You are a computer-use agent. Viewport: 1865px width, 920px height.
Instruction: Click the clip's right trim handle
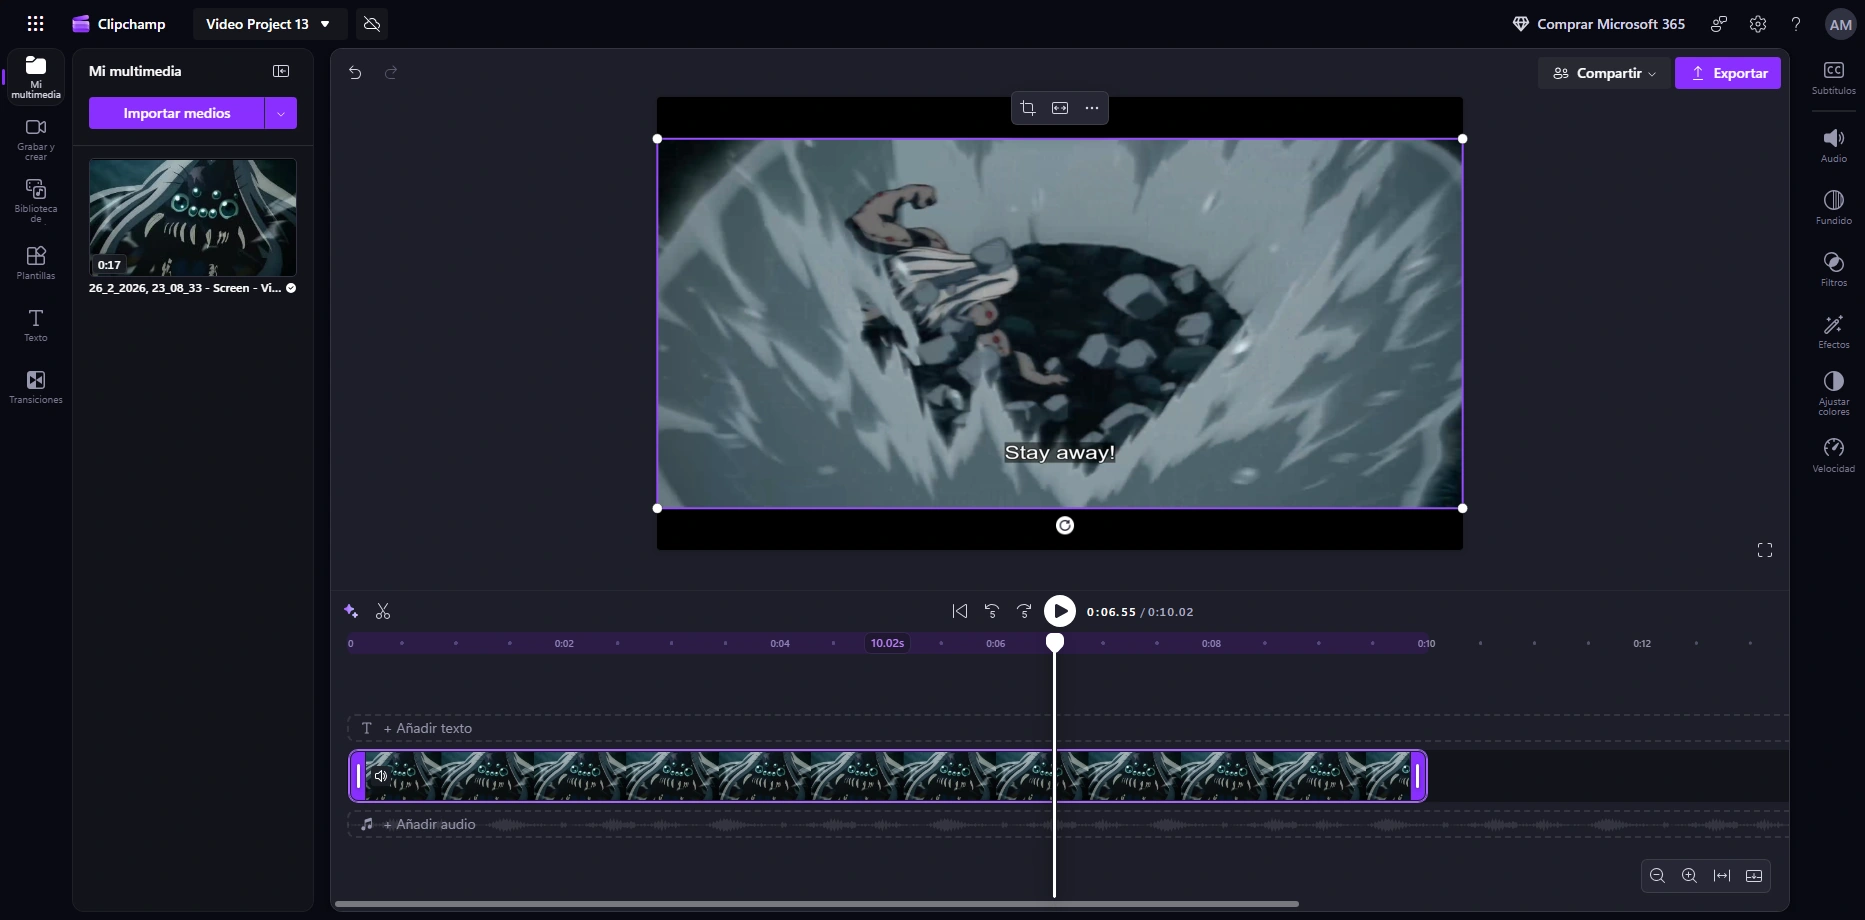(1417, 776)
